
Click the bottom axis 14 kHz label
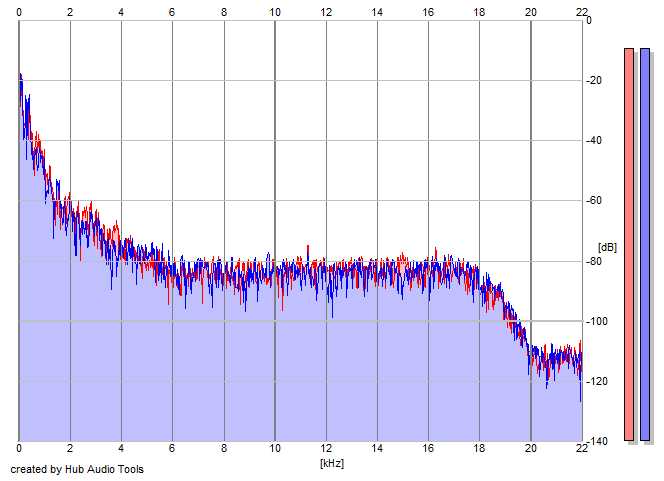click(x=377, y=448)
